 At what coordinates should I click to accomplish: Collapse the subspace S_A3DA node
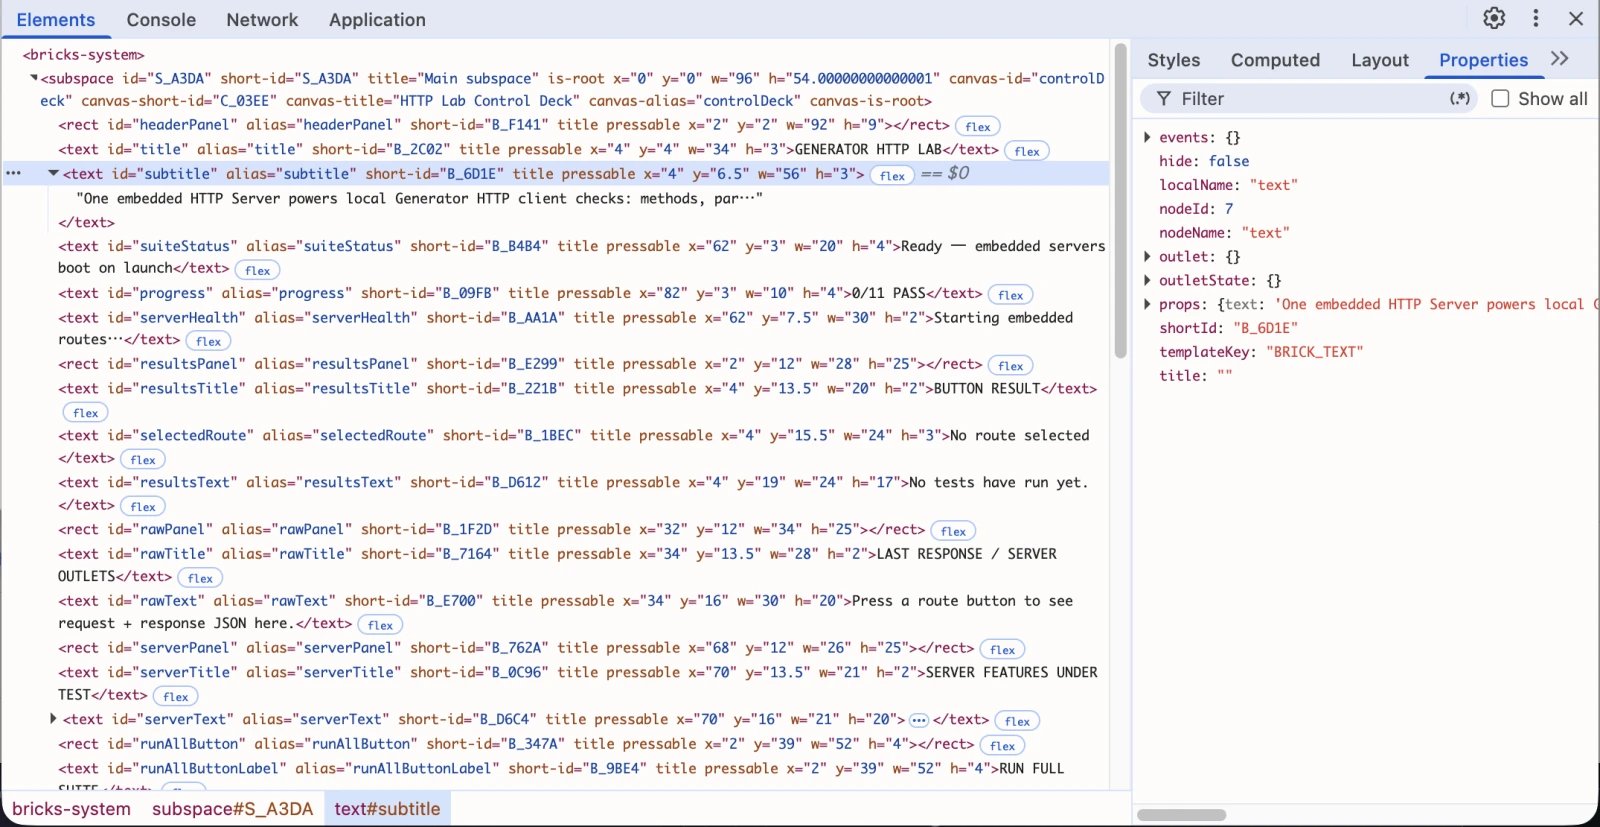tap(34, 78)
